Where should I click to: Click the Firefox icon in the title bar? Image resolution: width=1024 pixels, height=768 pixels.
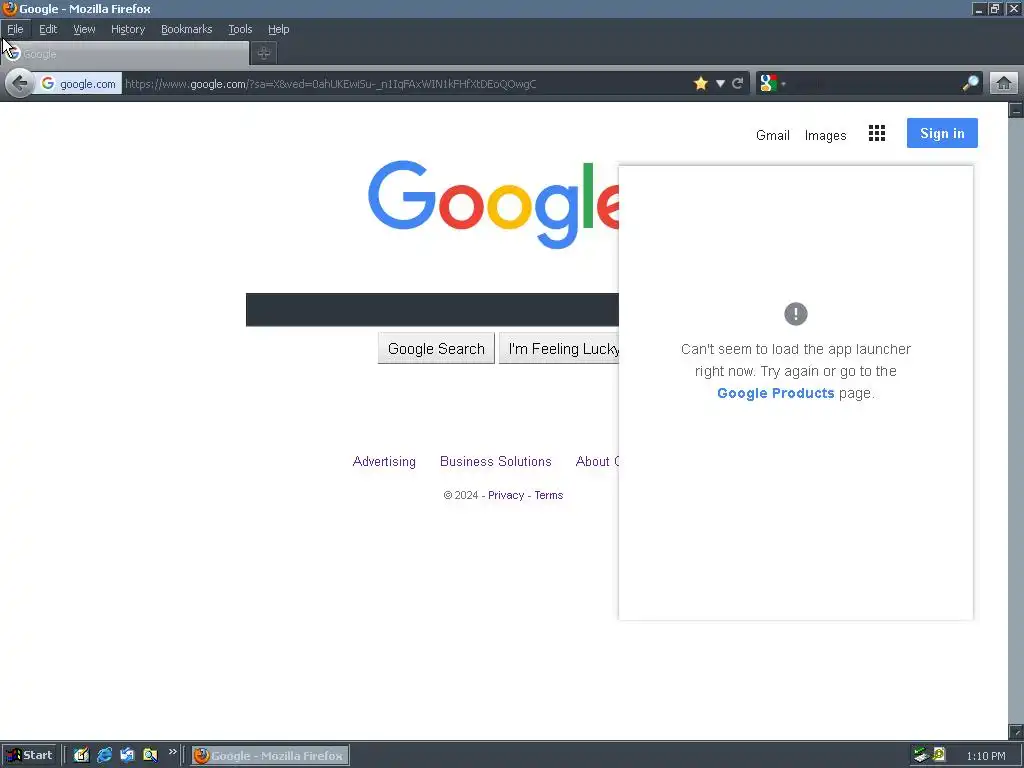[x=9, y=8]
